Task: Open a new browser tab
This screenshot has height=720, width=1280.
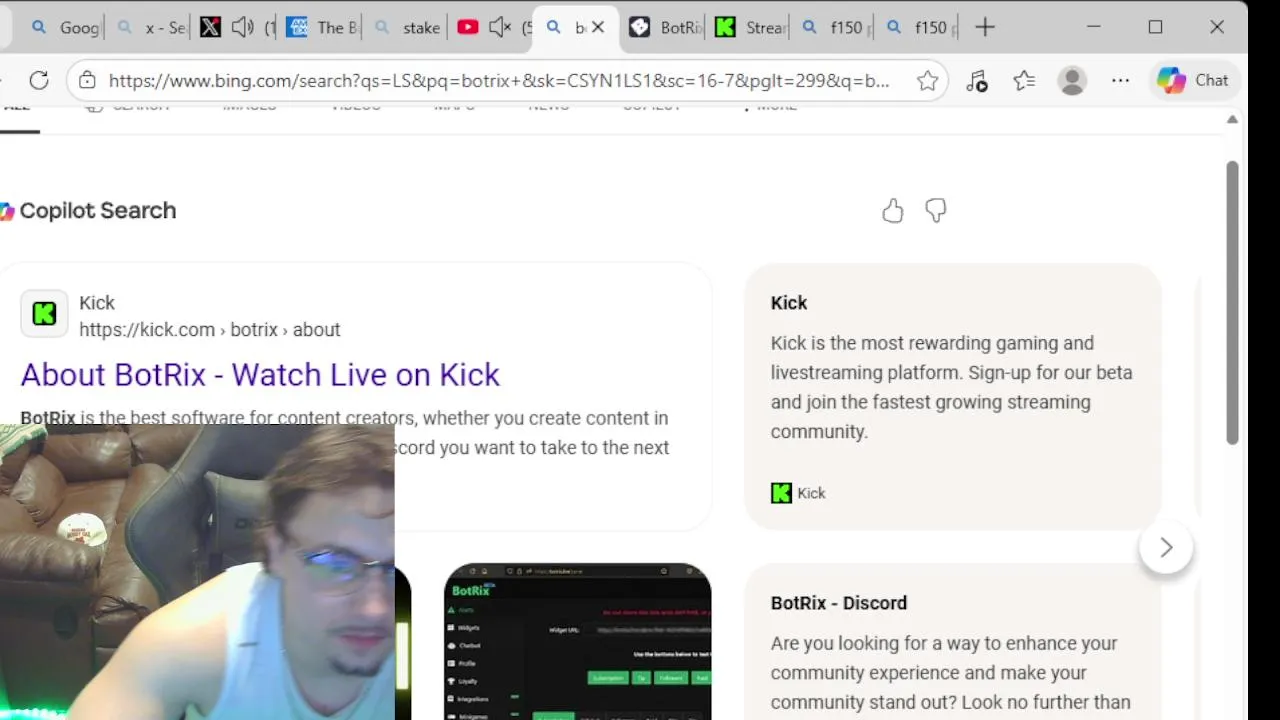Action: (x=985, y=27)
